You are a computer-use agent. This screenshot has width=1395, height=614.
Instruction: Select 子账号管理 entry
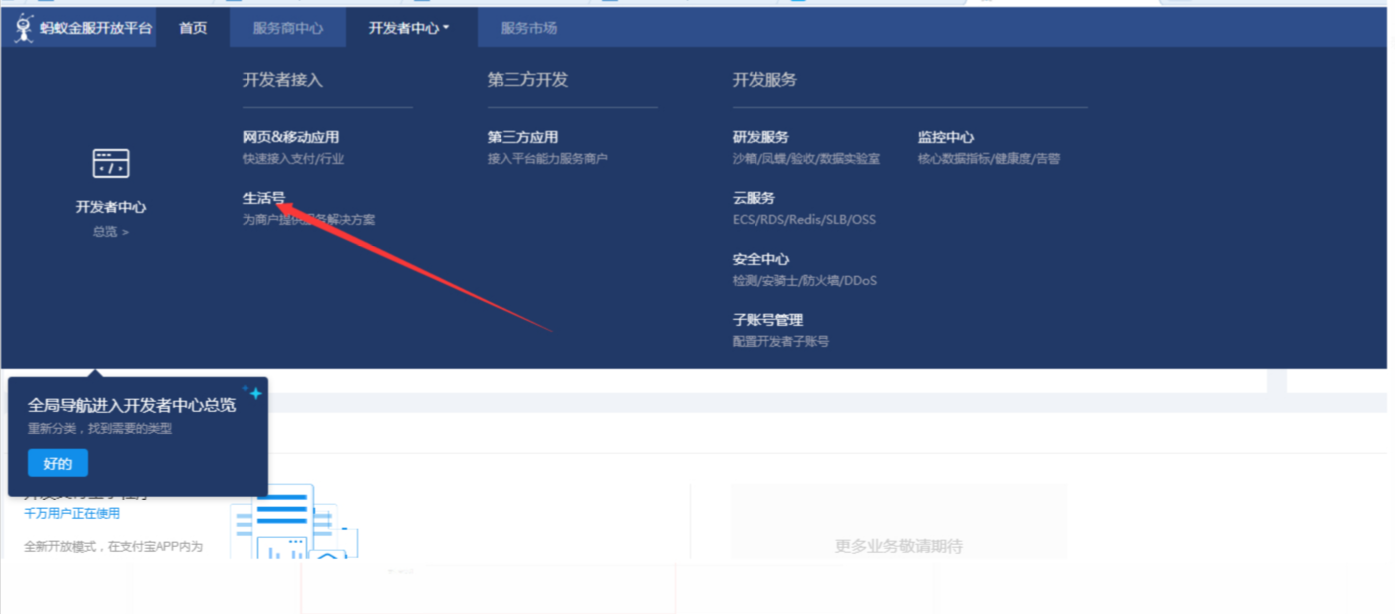pyautogui.click(x=767, y=320)
